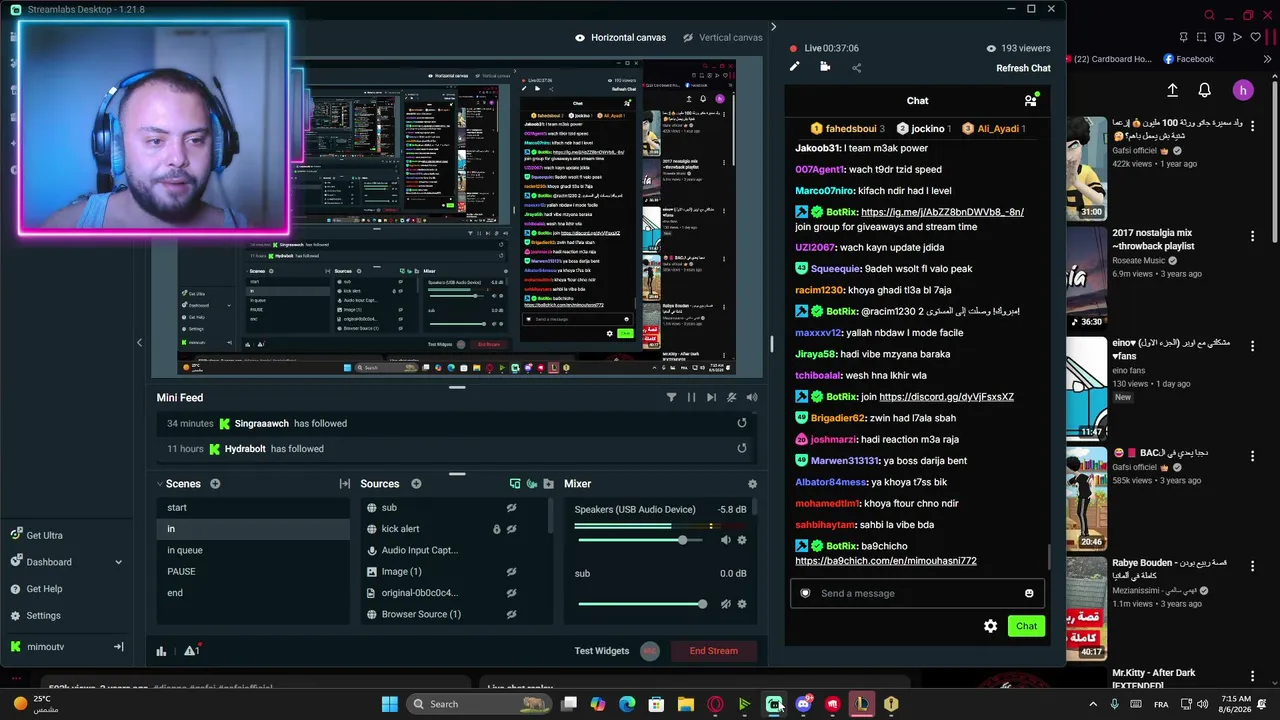The width and height of the screenshot is (1280, 720).
Task: Send the chat message with Chat button
Action: [1026, 626]
